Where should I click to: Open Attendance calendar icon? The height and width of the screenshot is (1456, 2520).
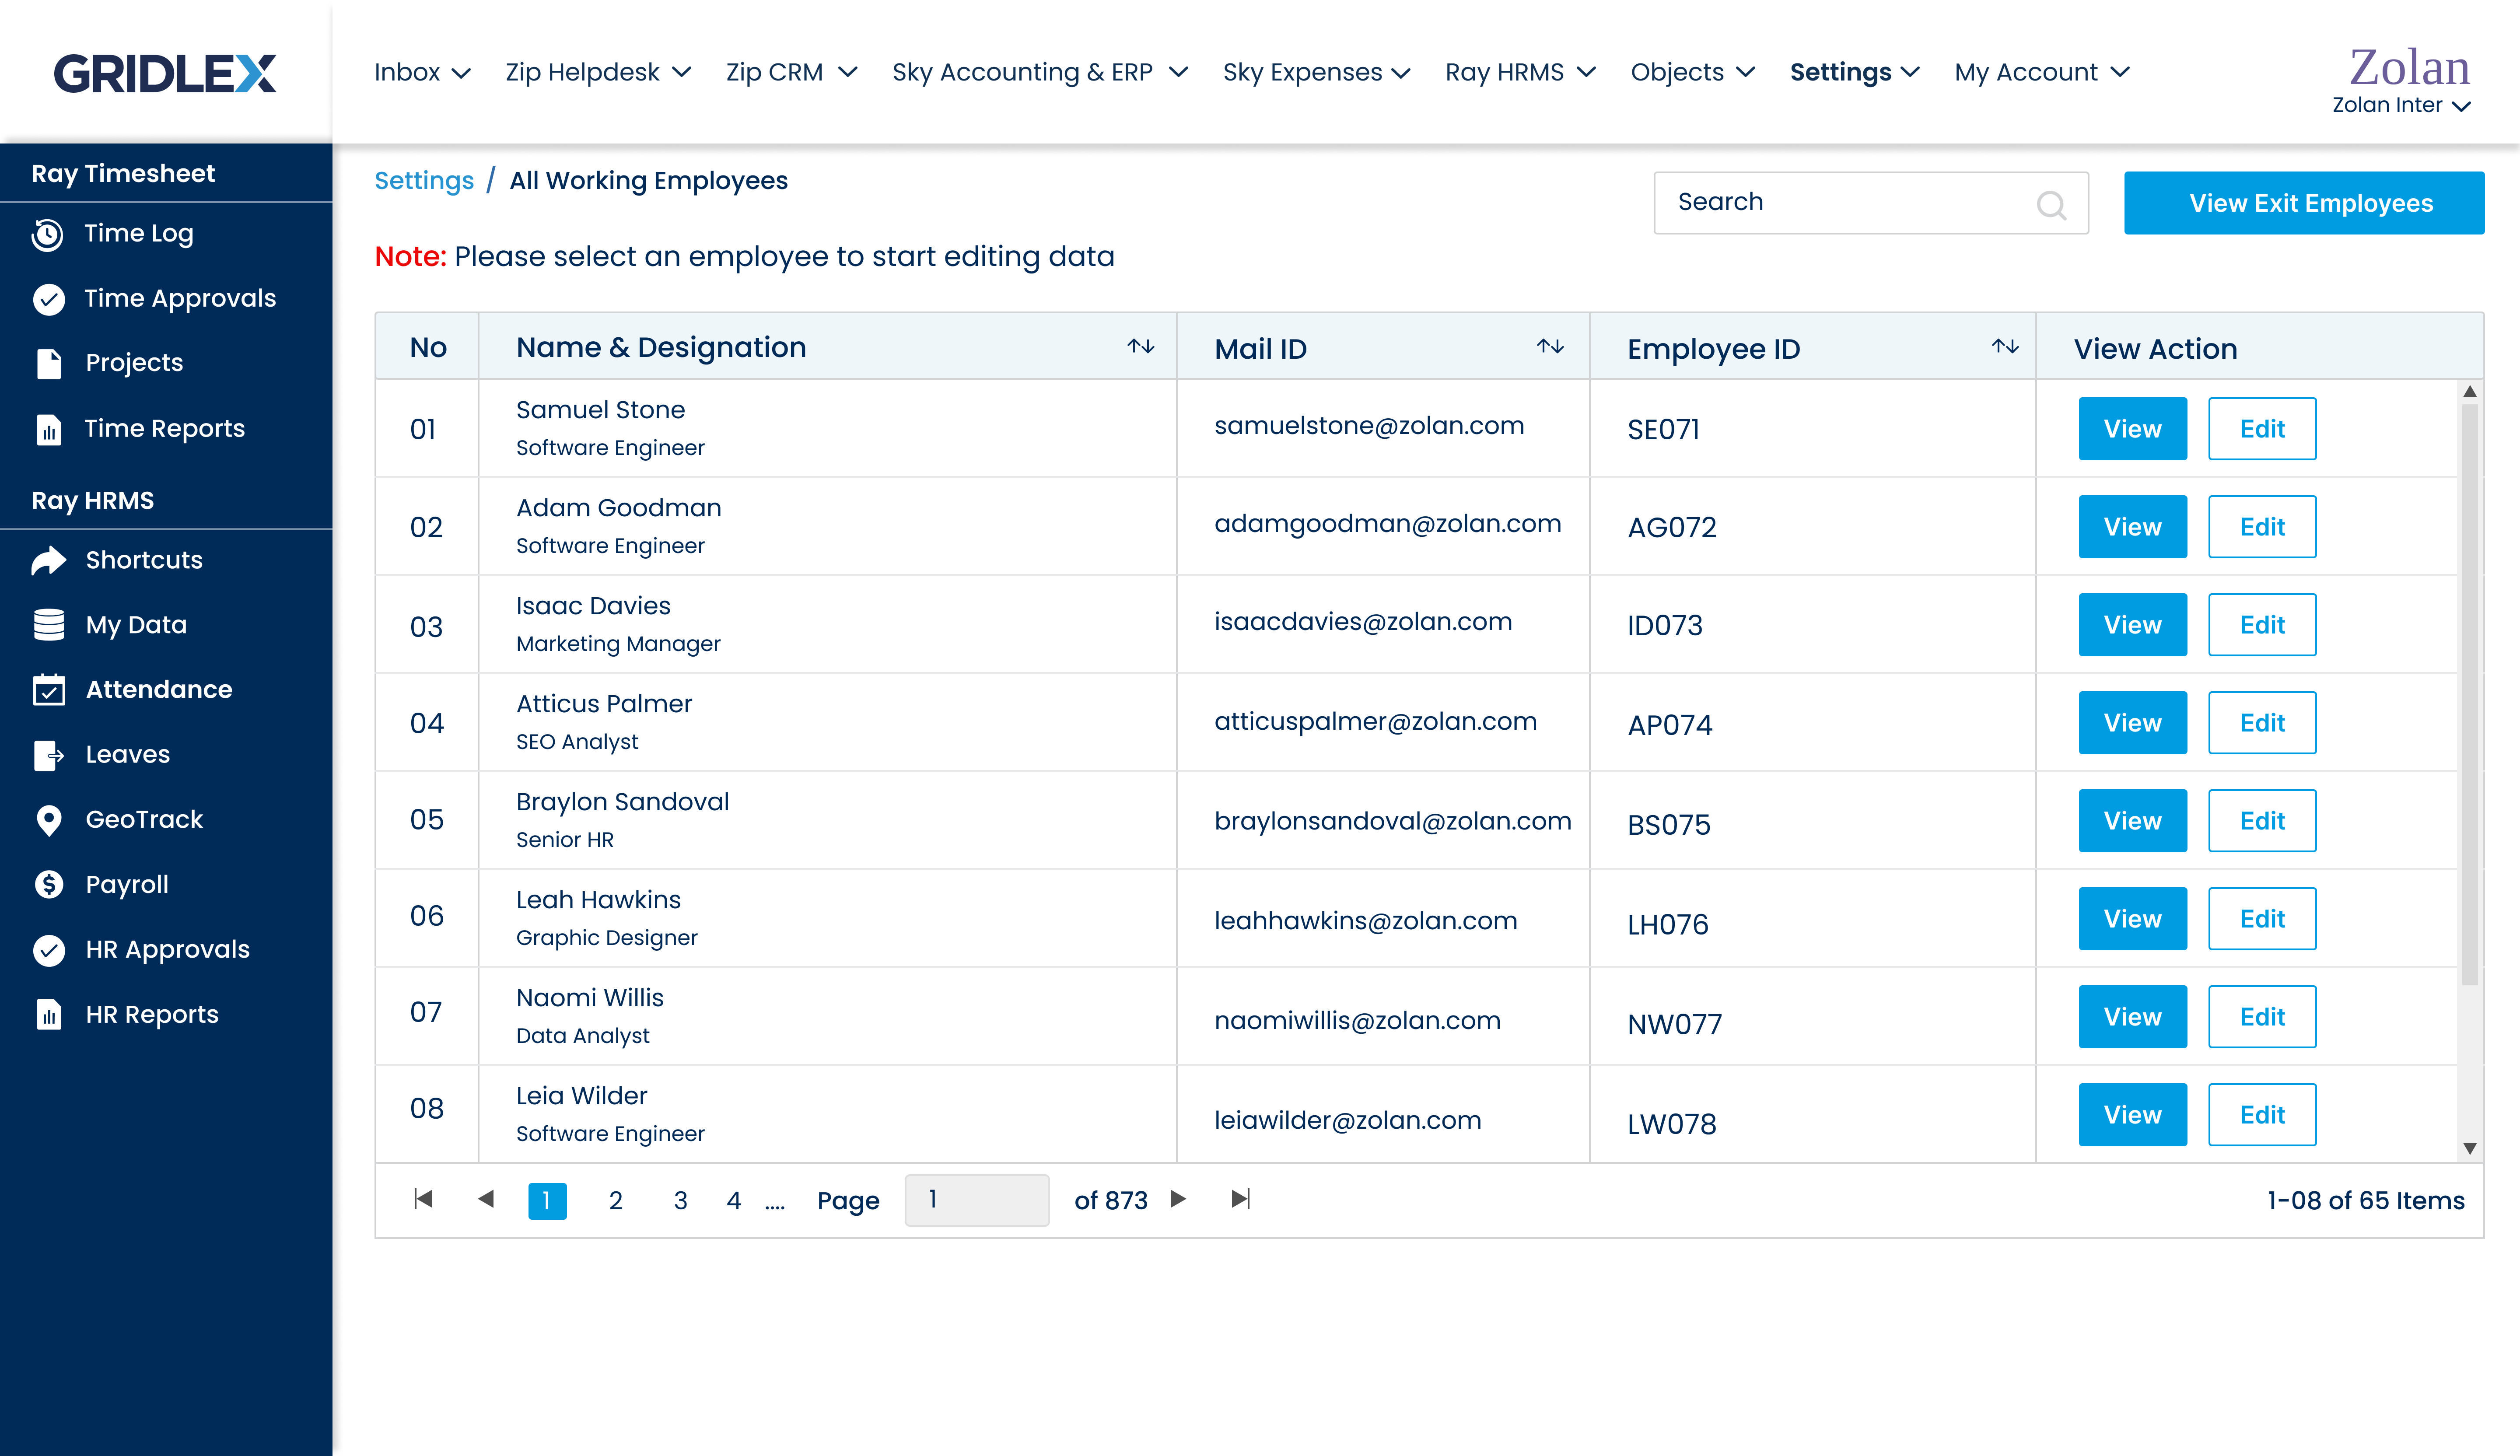point(48,690)
